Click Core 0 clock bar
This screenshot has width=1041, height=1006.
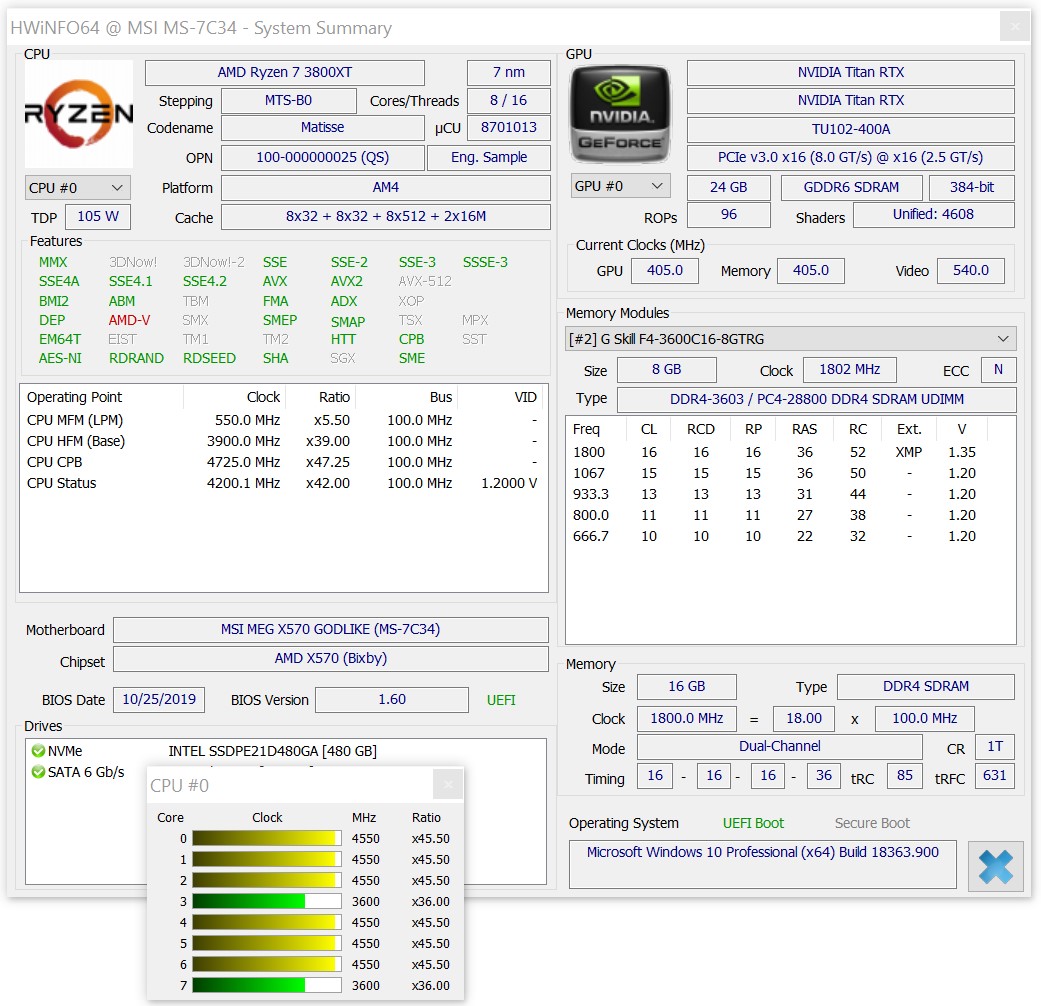click(x=267, y=839)
